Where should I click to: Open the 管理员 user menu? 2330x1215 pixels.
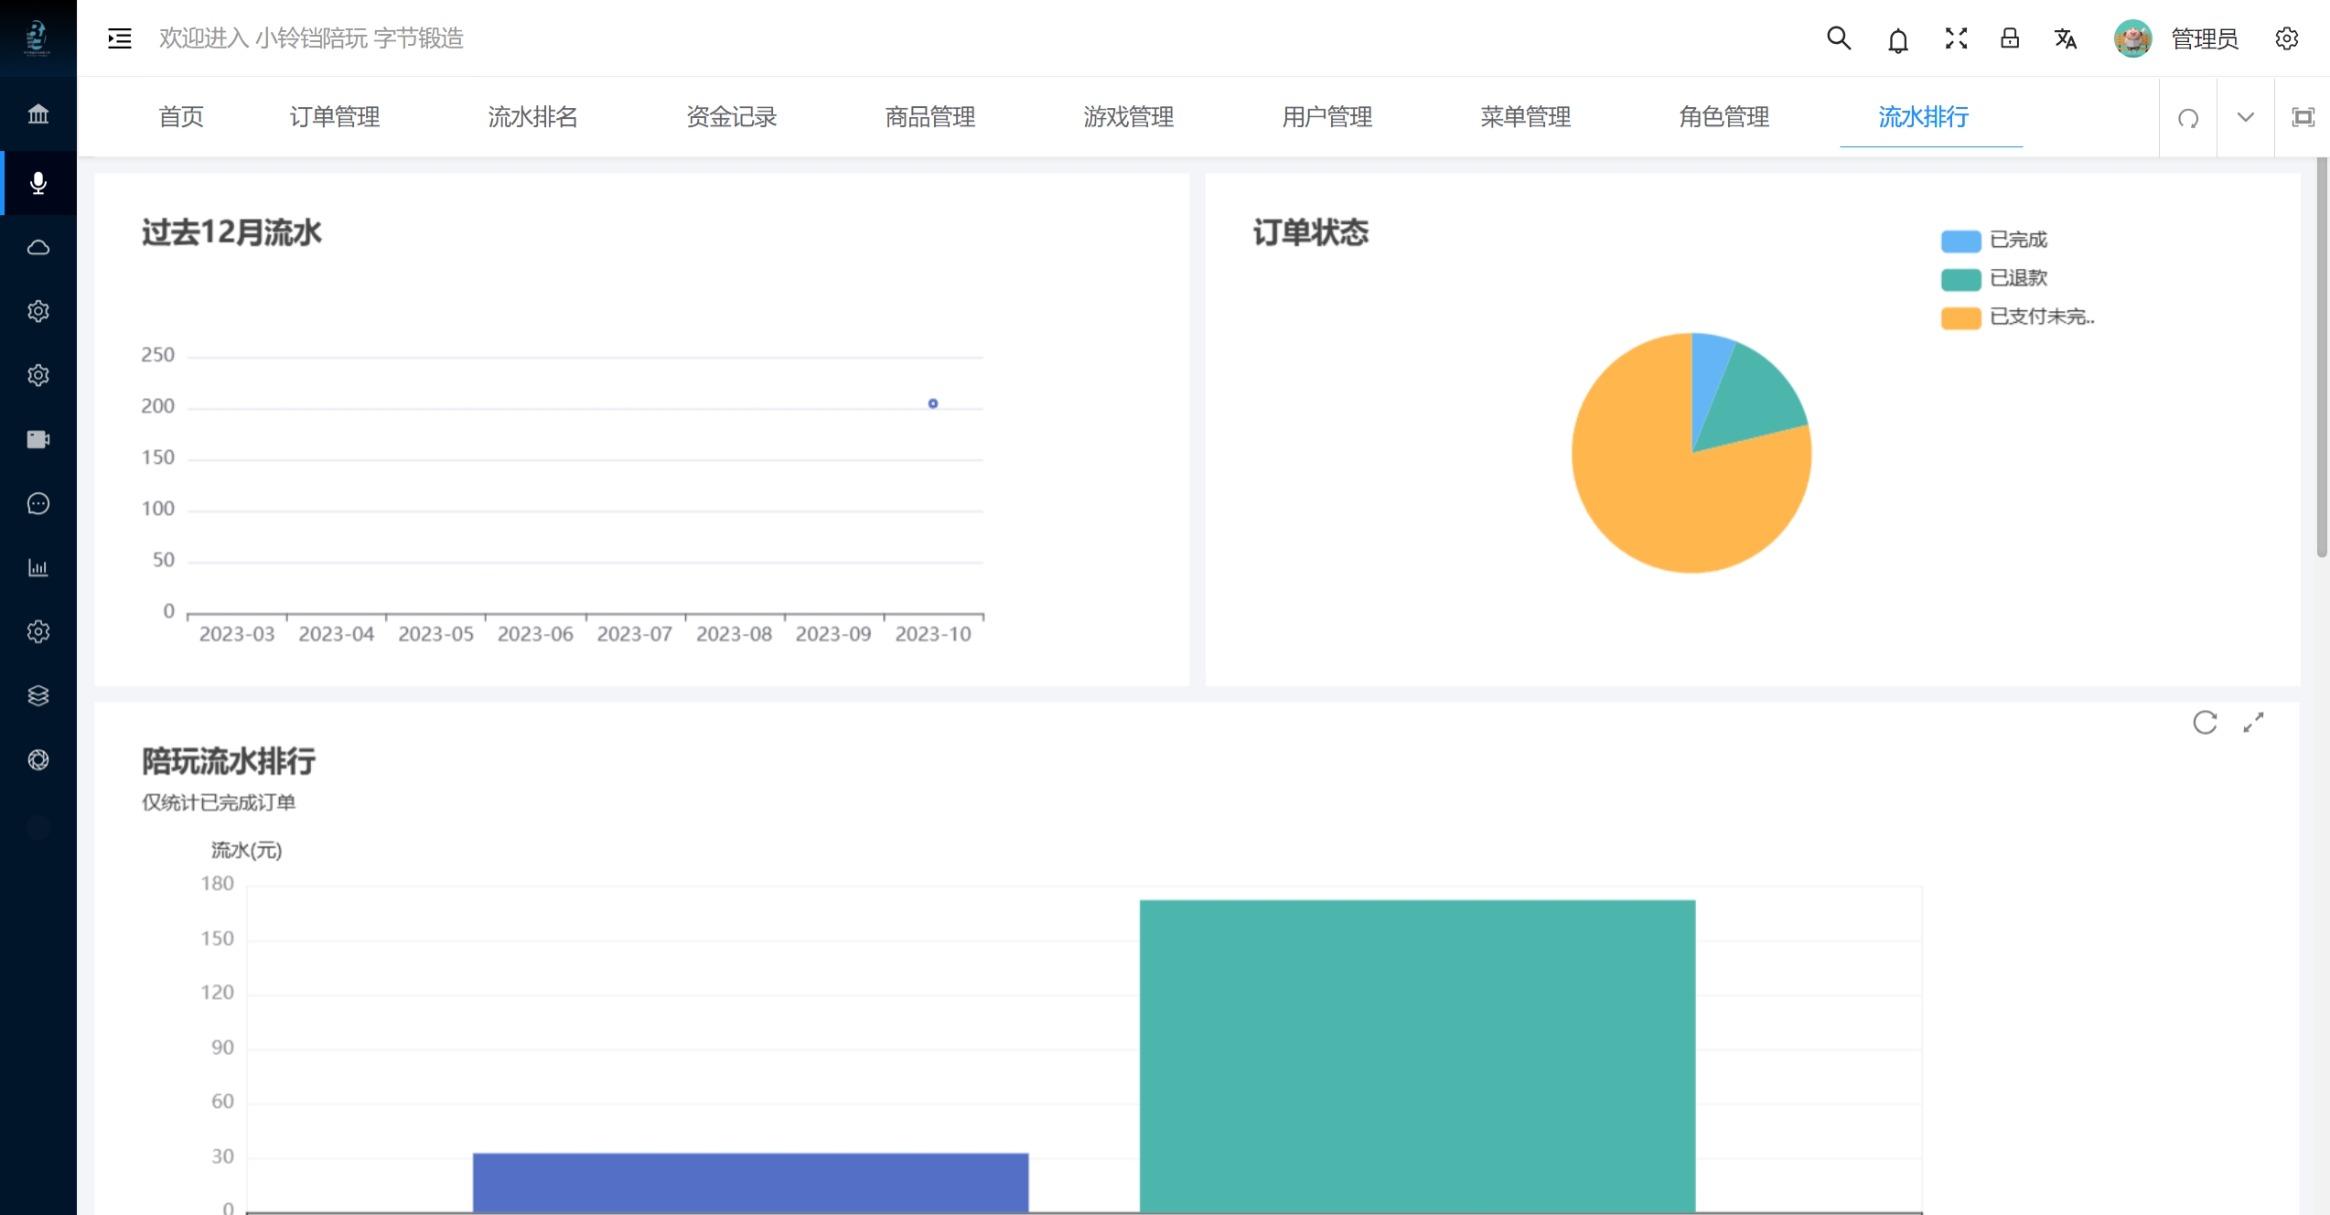coord(2204,38)
